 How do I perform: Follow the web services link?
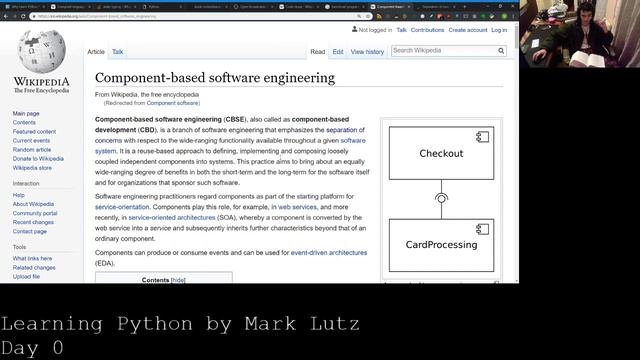[297, 207]
